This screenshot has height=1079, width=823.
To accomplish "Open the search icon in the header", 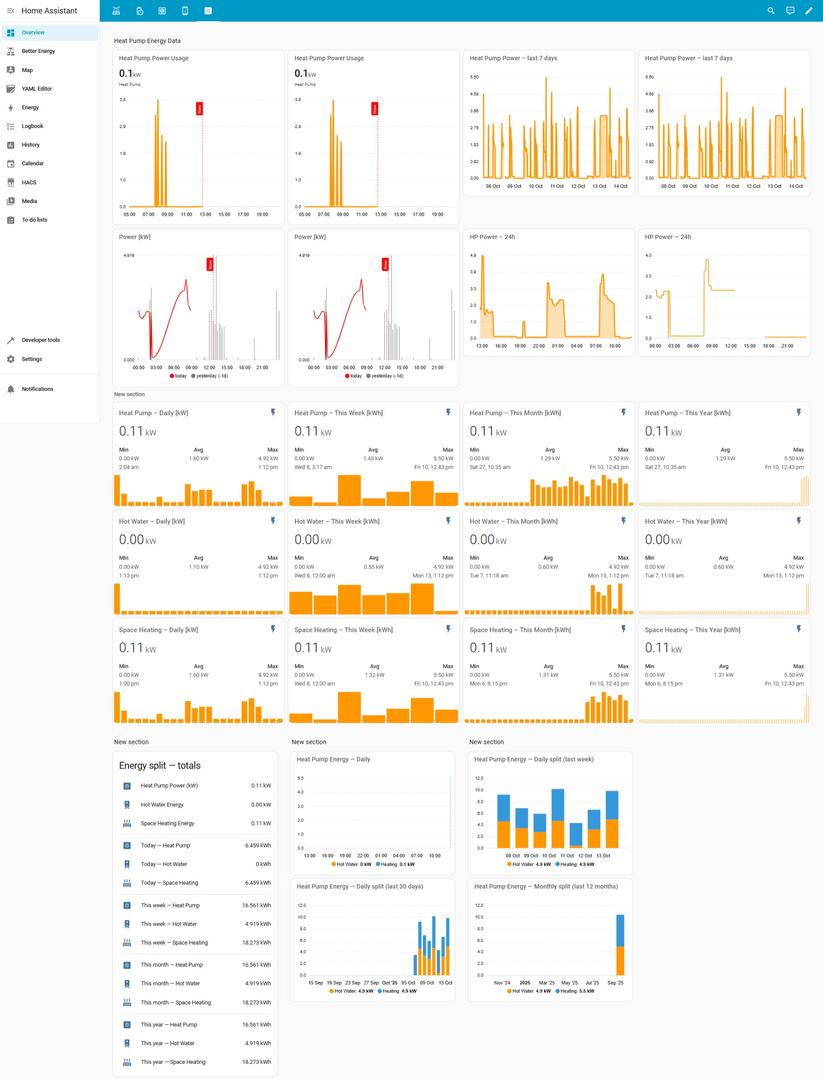I will (771, 11).
